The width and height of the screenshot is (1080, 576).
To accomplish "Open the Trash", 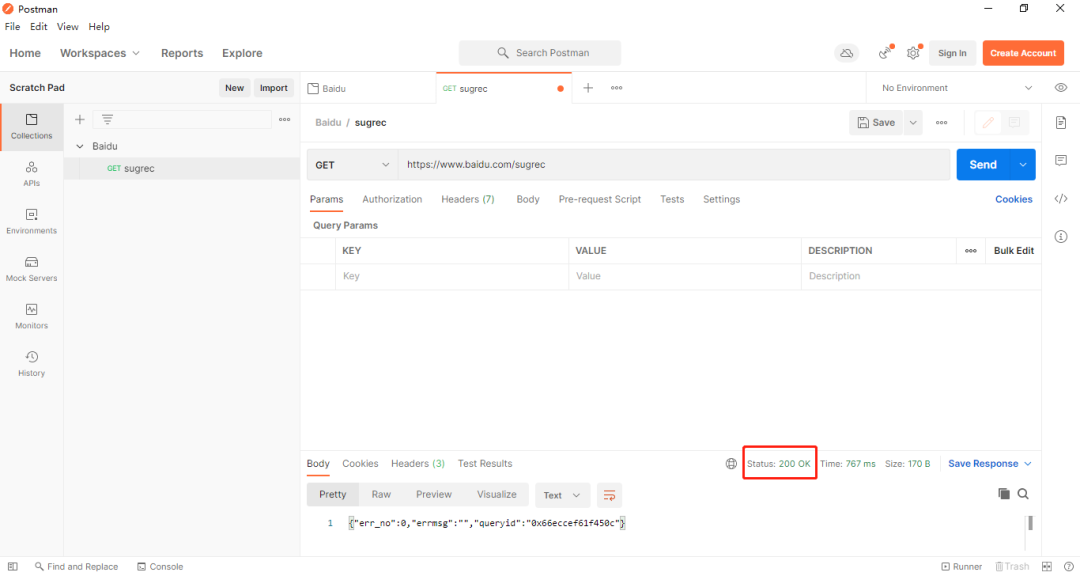I will click(x=1012, y=566).
